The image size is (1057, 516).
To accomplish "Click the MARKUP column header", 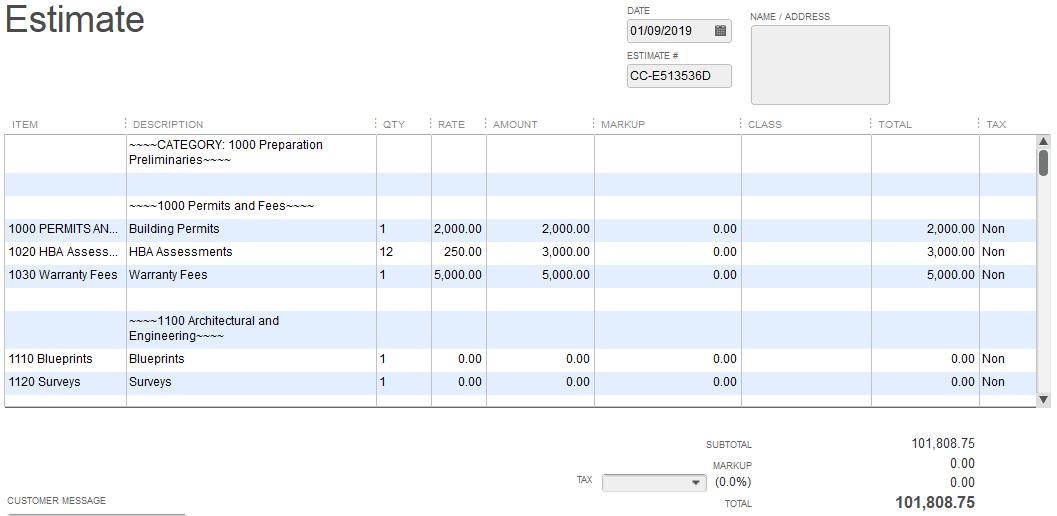I will 623,125.
